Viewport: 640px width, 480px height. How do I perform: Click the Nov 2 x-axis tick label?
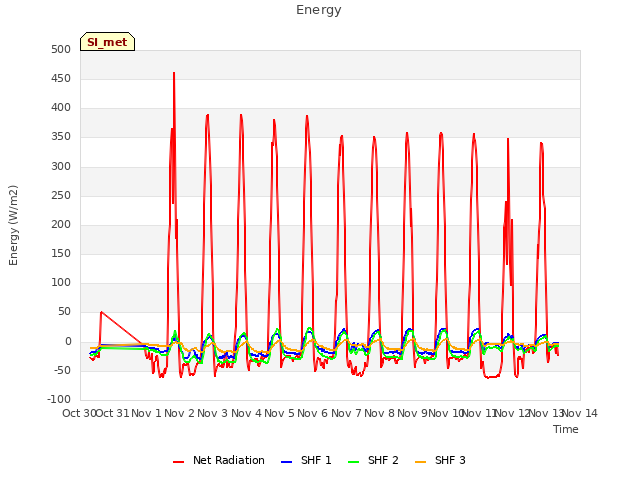tap(180, 413)
